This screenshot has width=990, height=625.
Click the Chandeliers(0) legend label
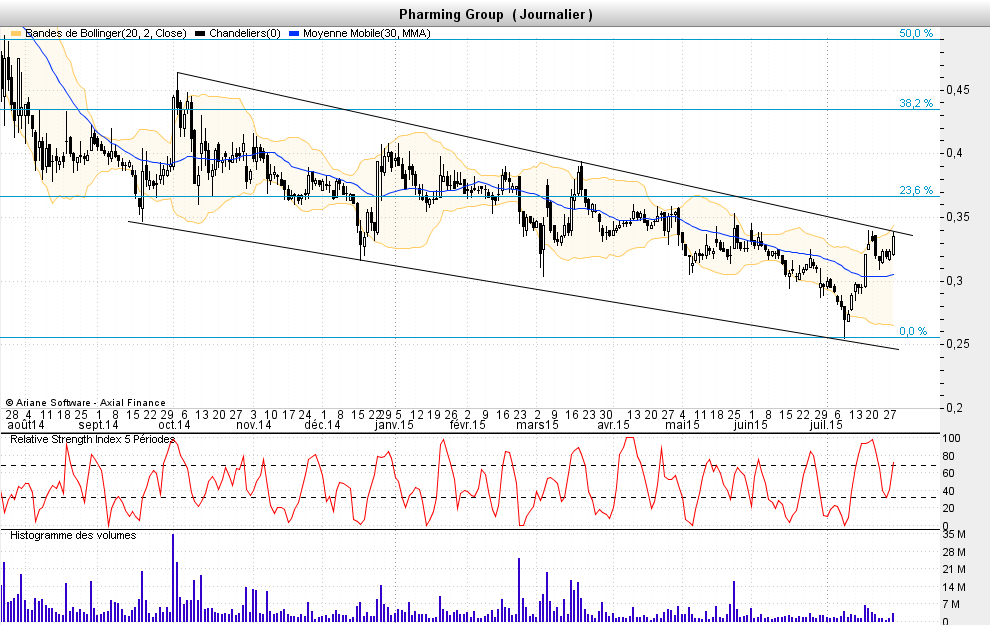[244, 33]
